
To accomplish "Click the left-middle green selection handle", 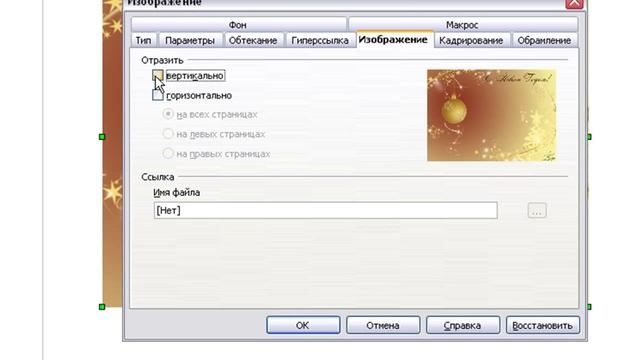I will point(102,137).
